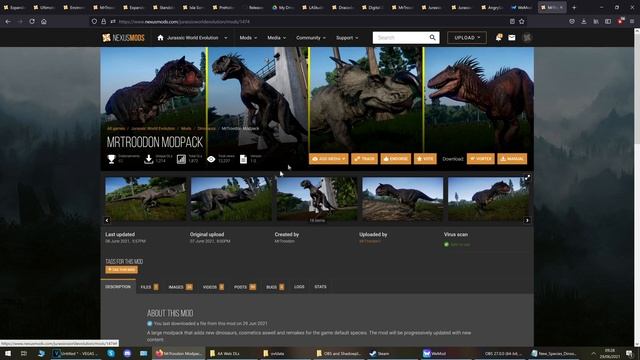Go to the game home icon
The image size is (640, 360).
(160, 38)
